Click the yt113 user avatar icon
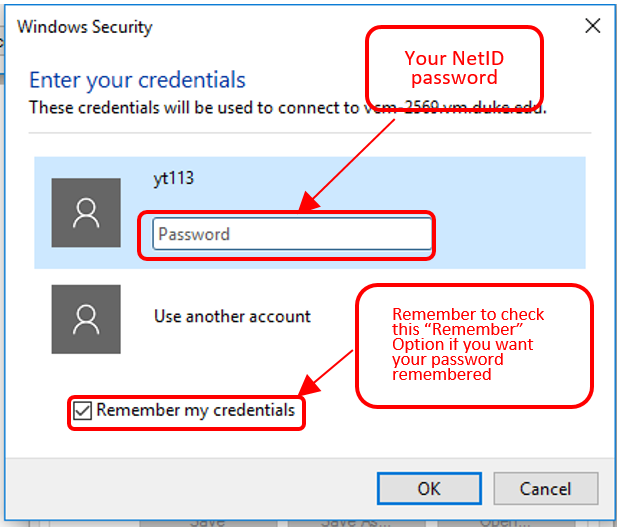This screenshot has width=617, height=527. point(86,213)
